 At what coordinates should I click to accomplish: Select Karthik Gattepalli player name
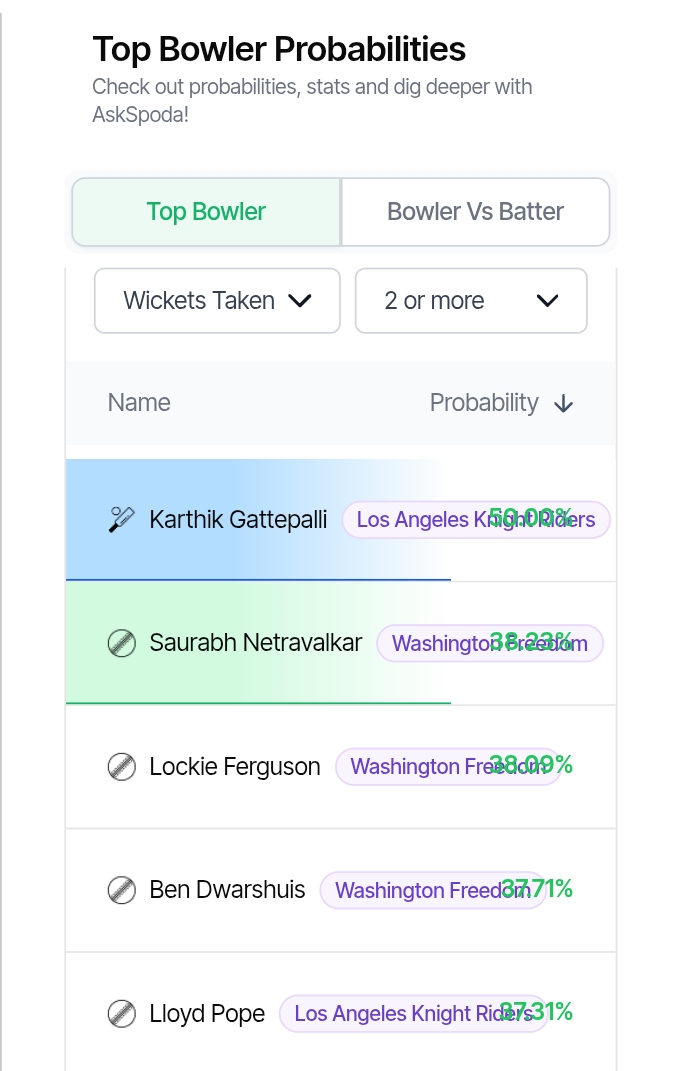(x=238, y=519)
